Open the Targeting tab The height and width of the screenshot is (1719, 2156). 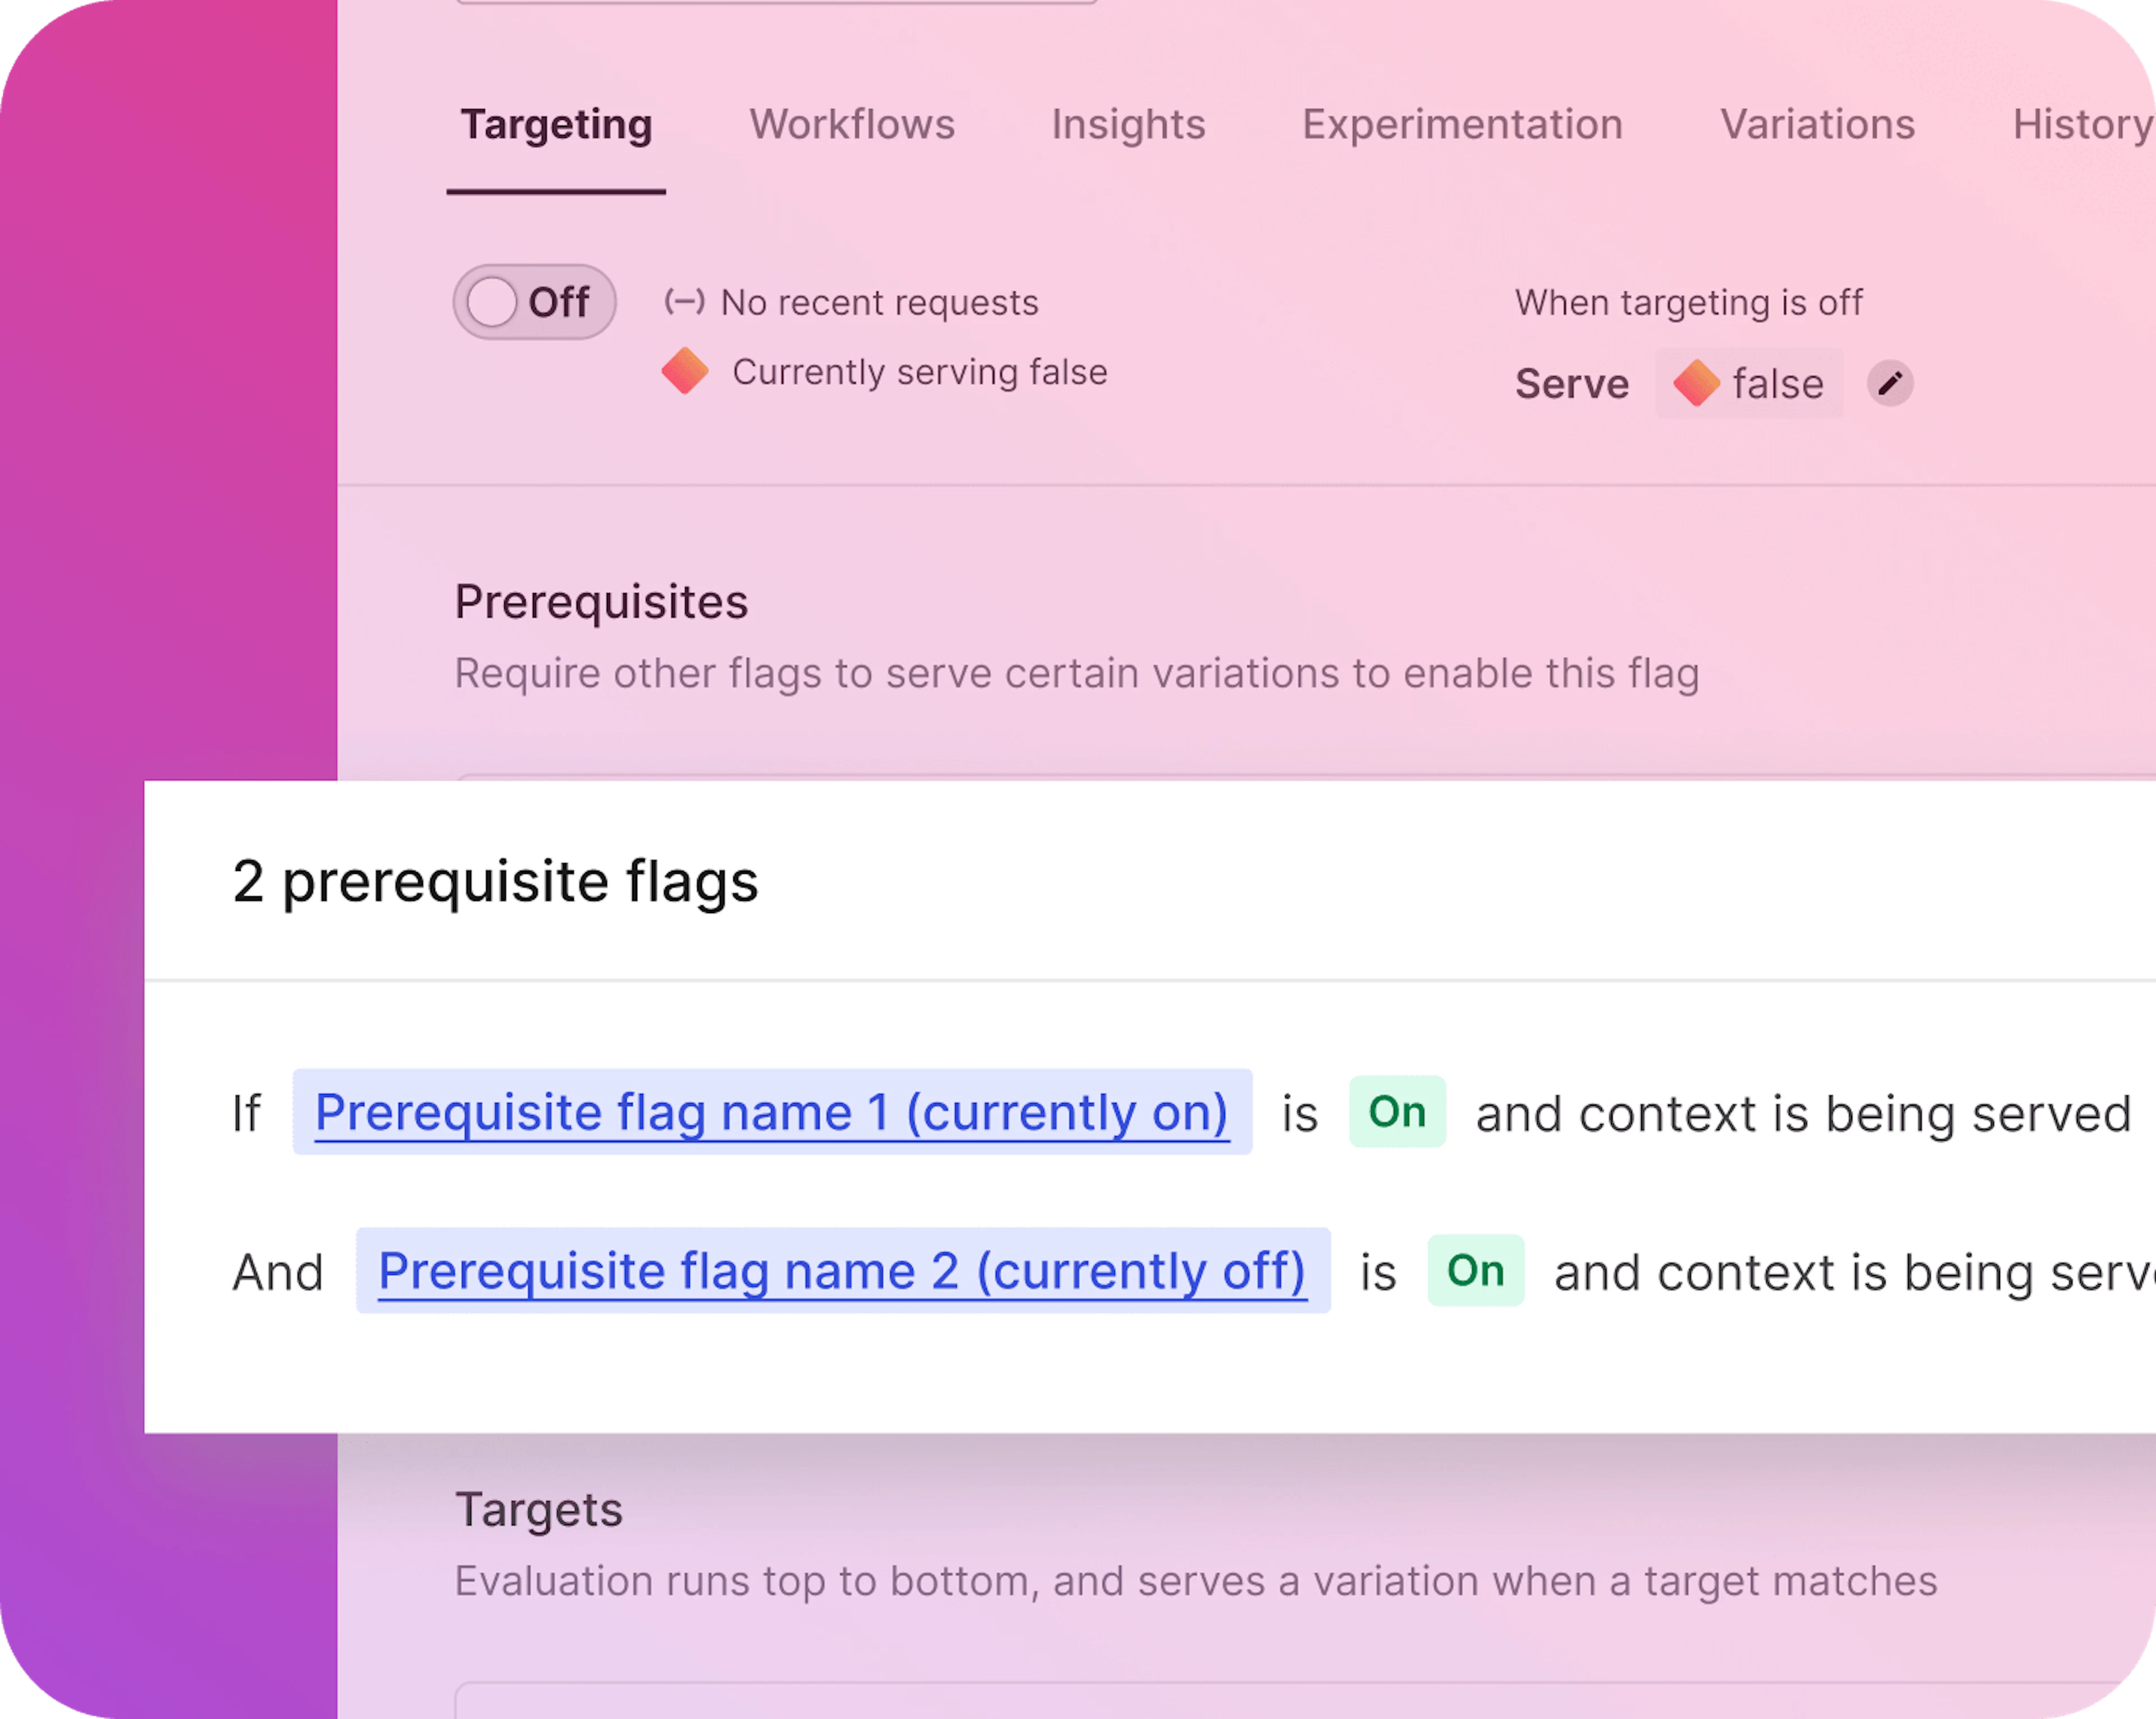pyautogui.click(x=556, y=125)
